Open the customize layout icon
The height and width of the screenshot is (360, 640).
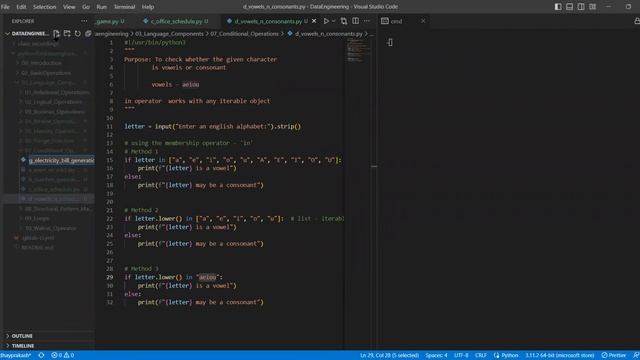593,7
